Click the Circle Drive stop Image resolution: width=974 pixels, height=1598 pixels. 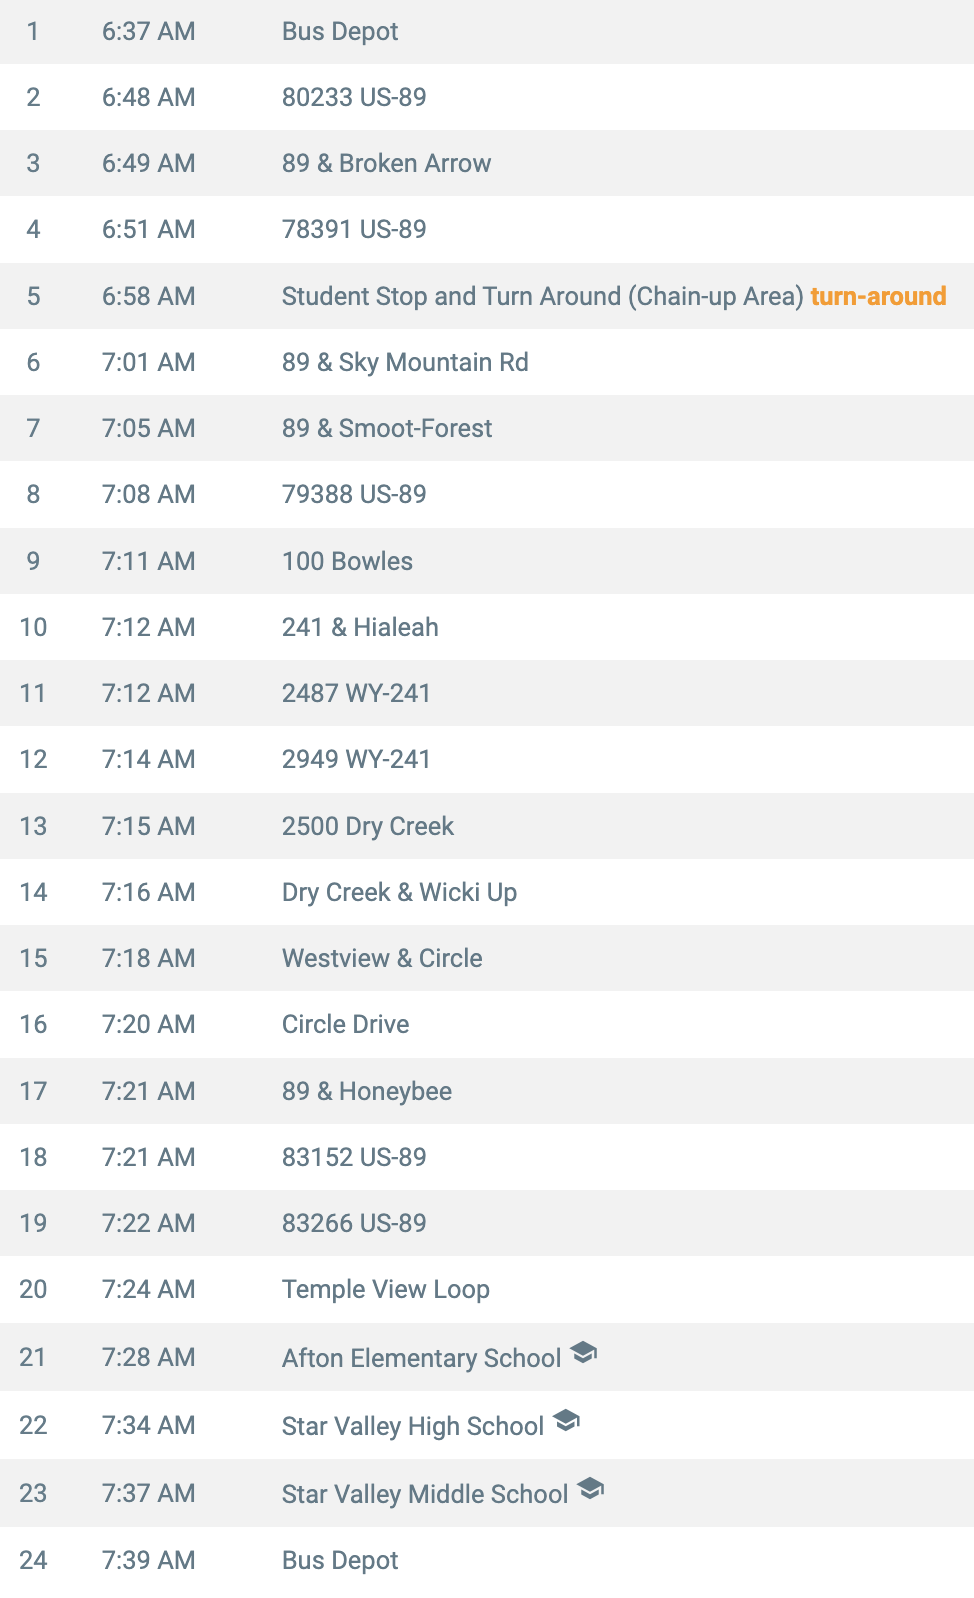click(x=487, y=1024)
